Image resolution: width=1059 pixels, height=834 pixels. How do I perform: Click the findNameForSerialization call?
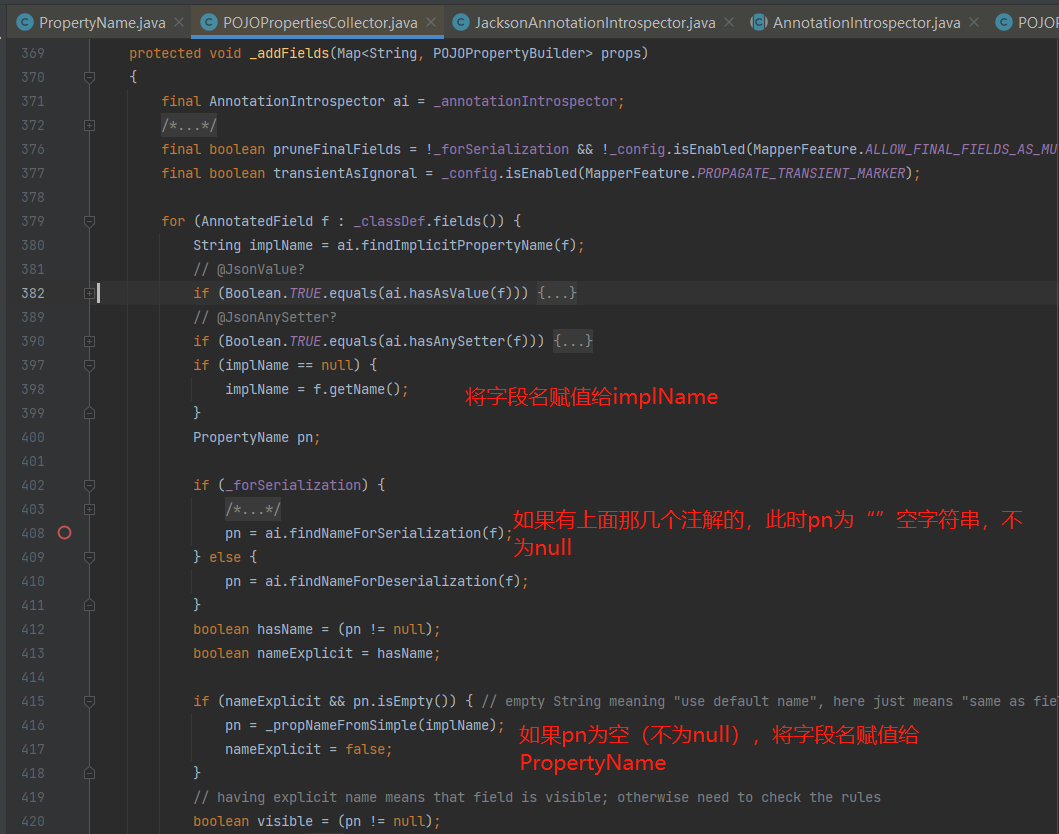(x=386, y=533)
